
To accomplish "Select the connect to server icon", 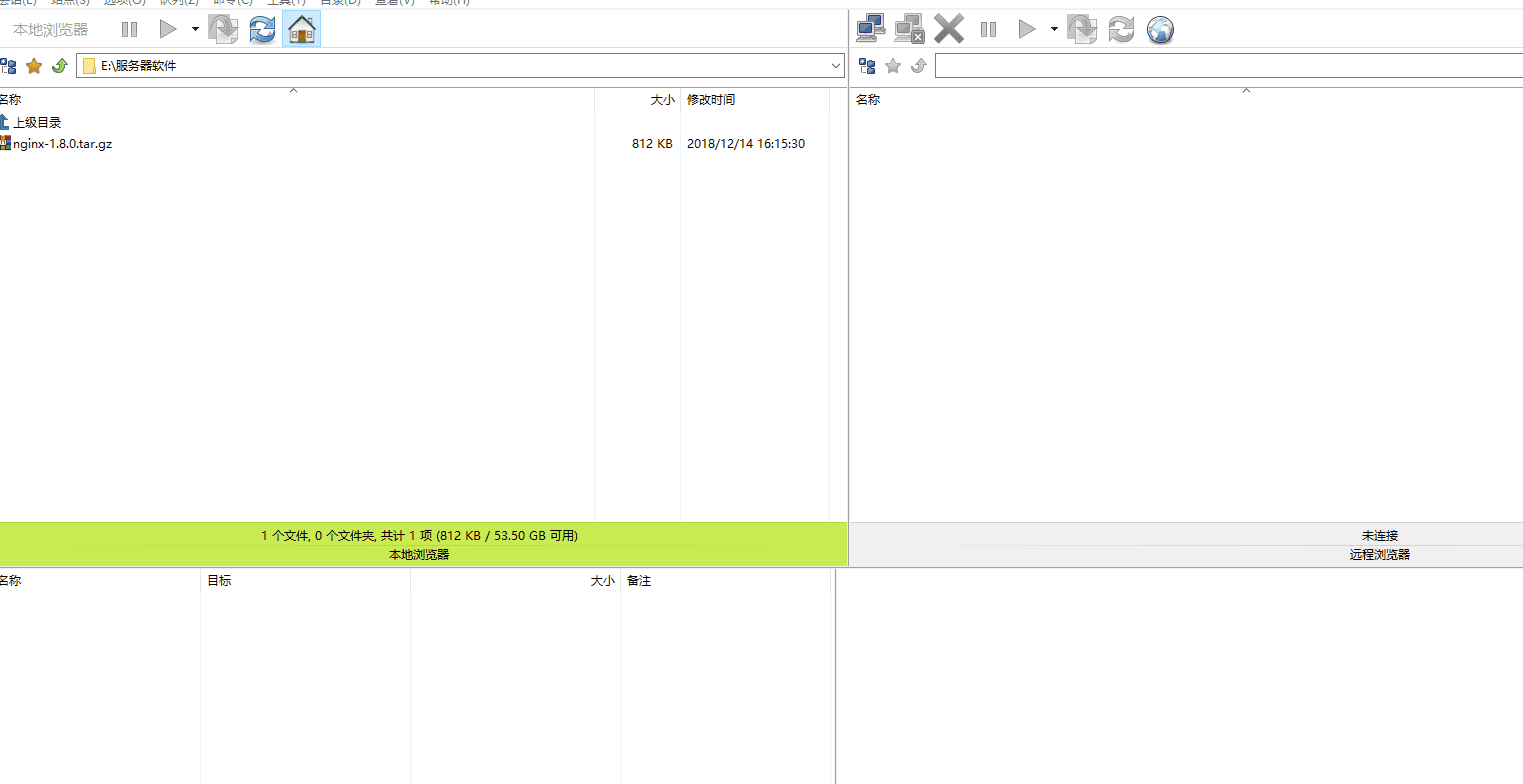I will [x=870, y=28].
